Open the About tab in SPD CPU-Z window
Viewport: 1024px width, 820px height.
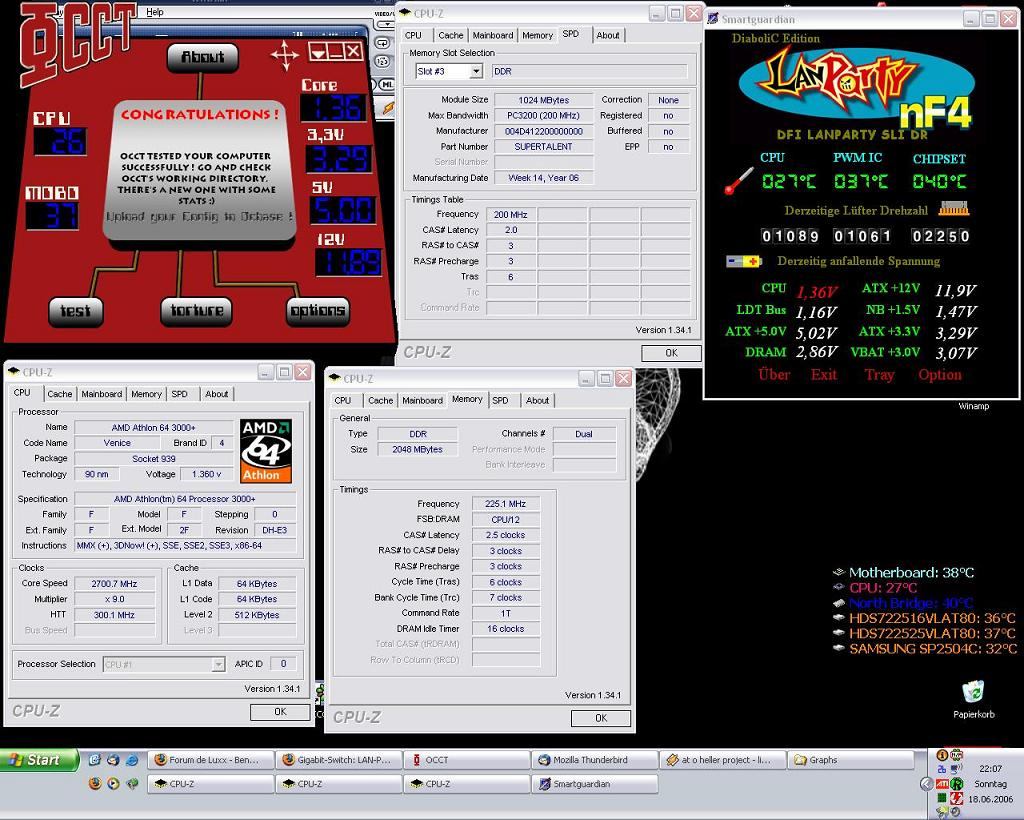click(x=608, y=35)
